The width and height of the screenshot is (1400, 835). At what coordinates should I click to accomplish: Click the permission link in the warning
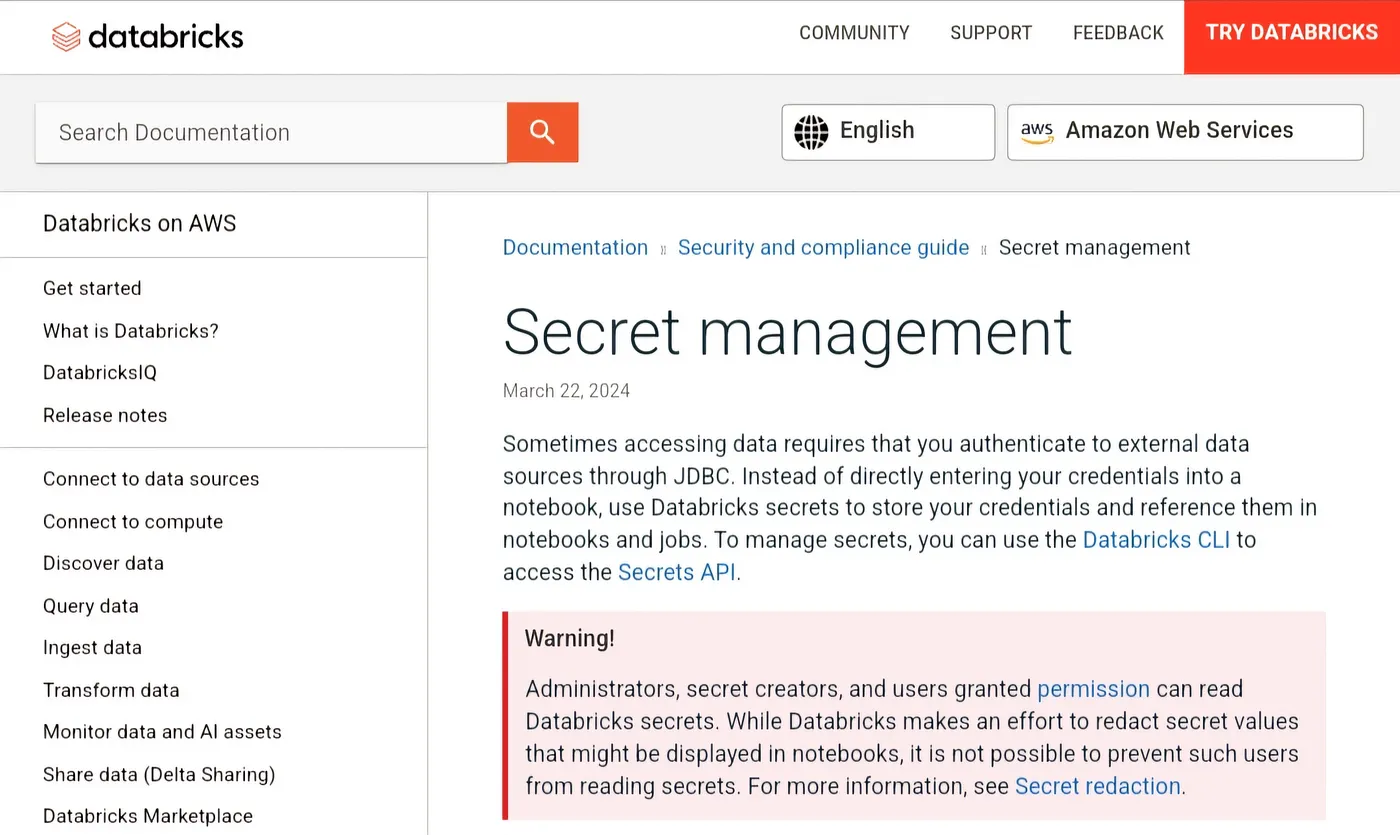click(1093, 689)
